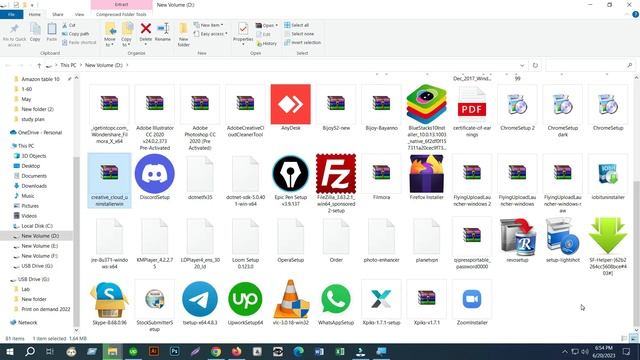The width and height of the screenshot is (640, 360).
Task: Click Copy path in Clipboard group
Action: tap(76, 34)
